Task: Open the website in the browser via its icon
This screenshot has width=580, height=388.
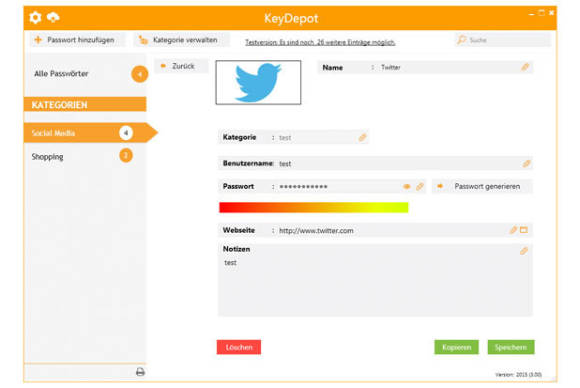Action: 524,230
